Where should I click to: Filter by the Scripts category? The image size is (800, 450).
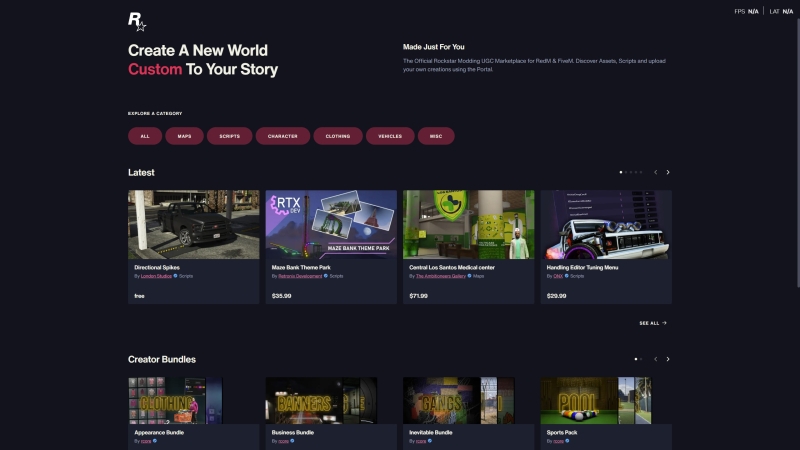(x=229, y=136)
